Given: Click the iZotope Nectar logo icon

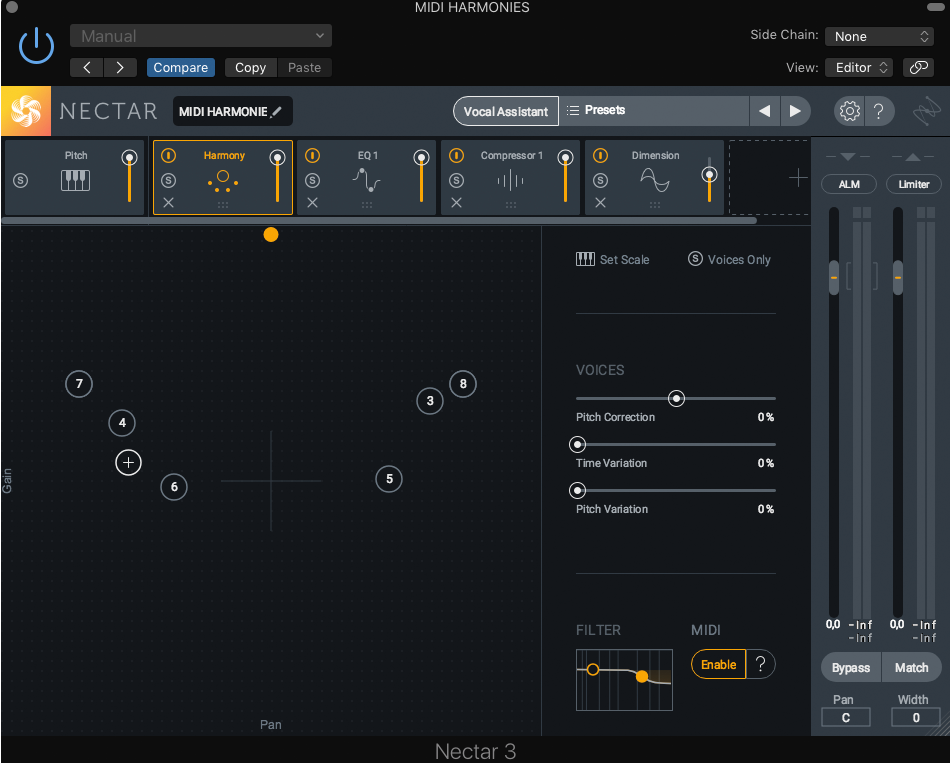Looking at the screenshot, I should click(26, 111).
